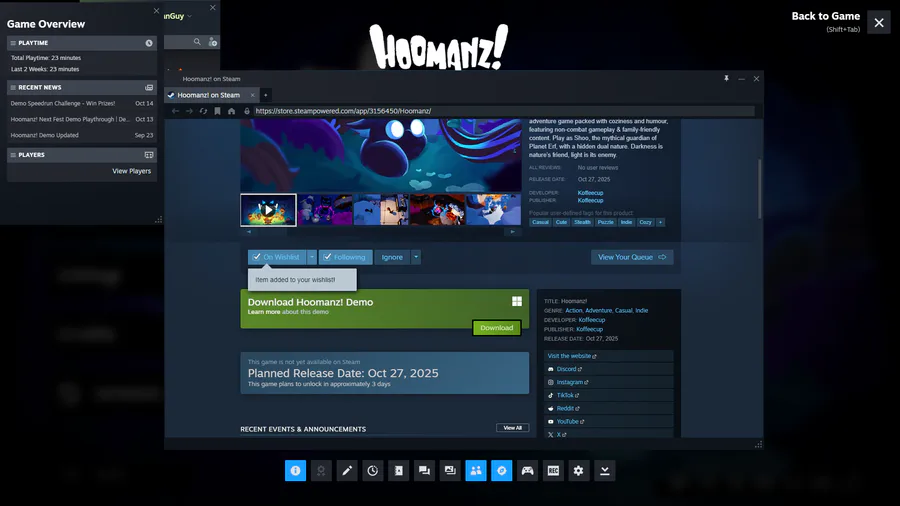Toggle the Following checkbox button
900x506 pixels.
point(346,257)
